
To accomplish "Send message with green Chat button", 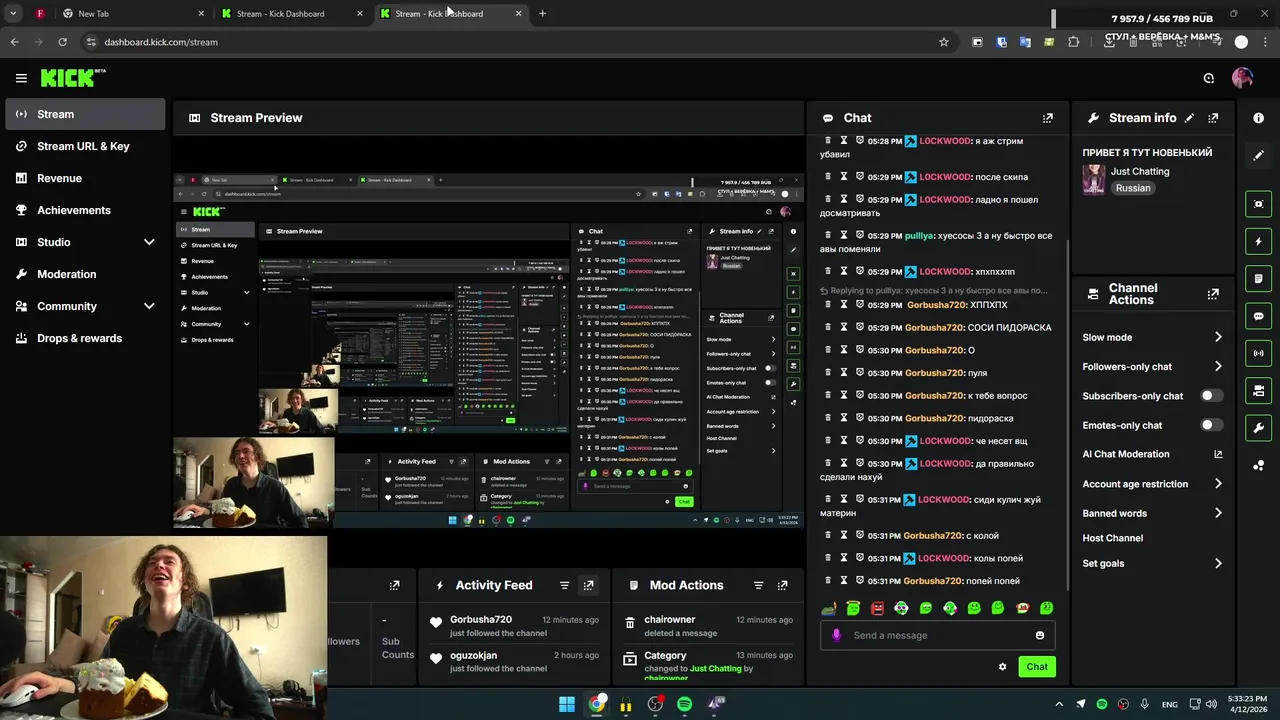I will pyautogui.click(x=1037, y=667).
